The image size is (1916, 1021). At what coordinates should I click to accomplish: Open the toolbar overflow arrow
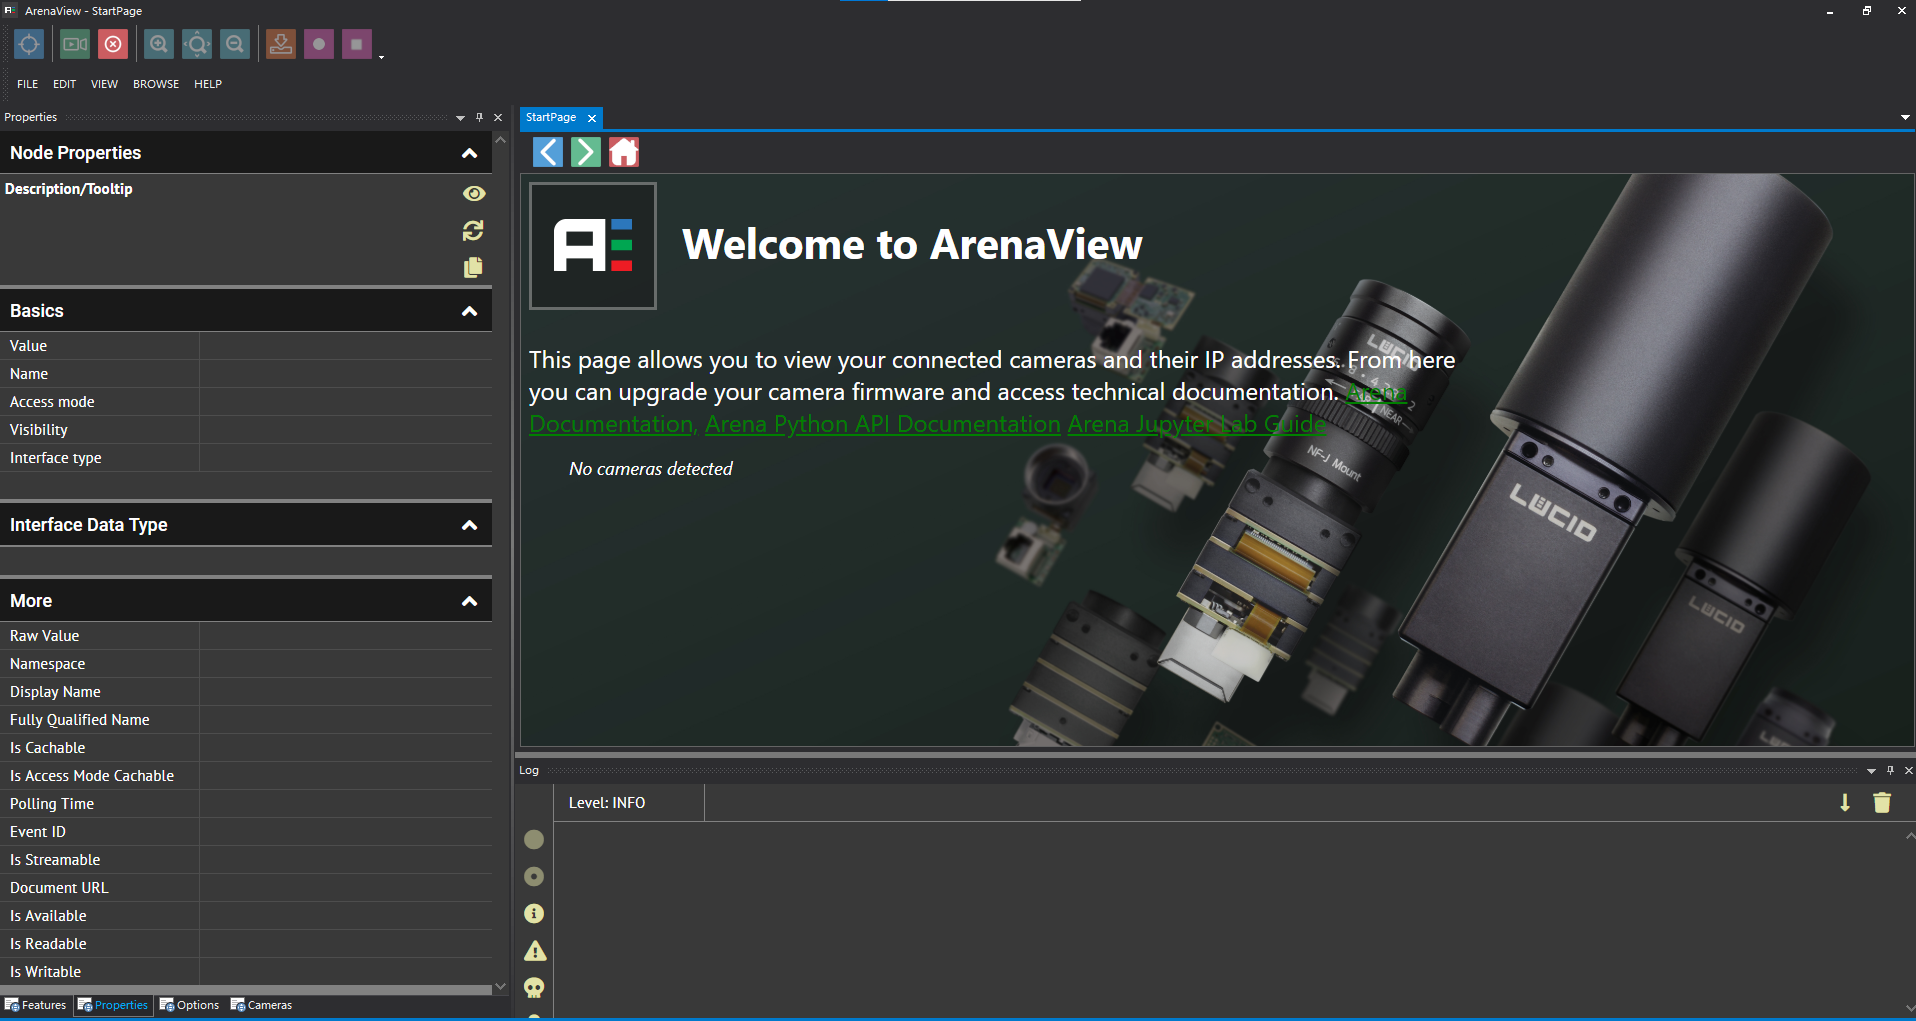[381, 57]
